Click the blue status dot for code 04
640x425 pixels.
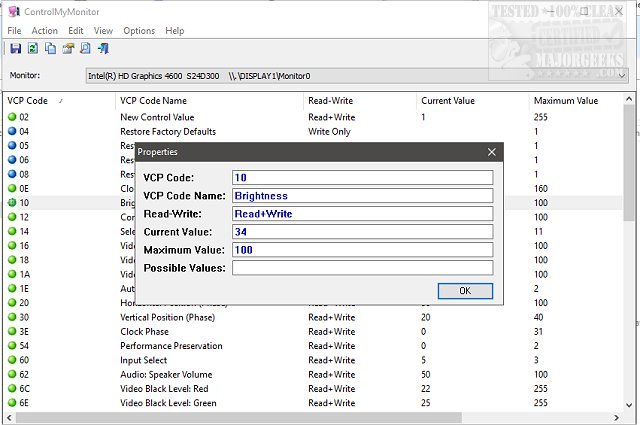coord(11,131)
